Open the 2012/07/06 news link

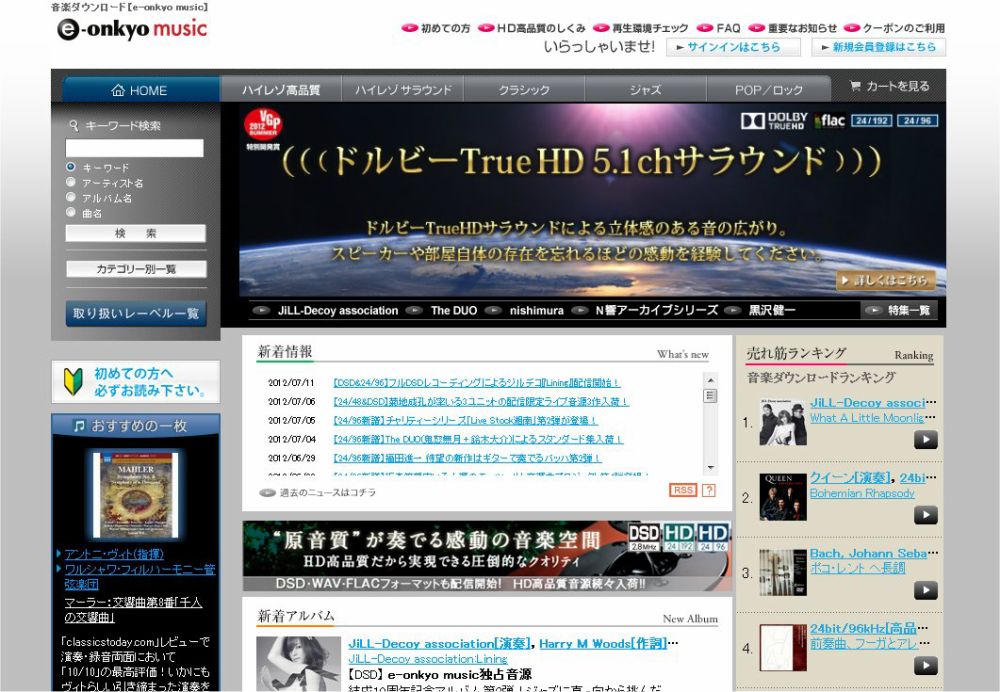pyautogui.click(x=481, y=402)
